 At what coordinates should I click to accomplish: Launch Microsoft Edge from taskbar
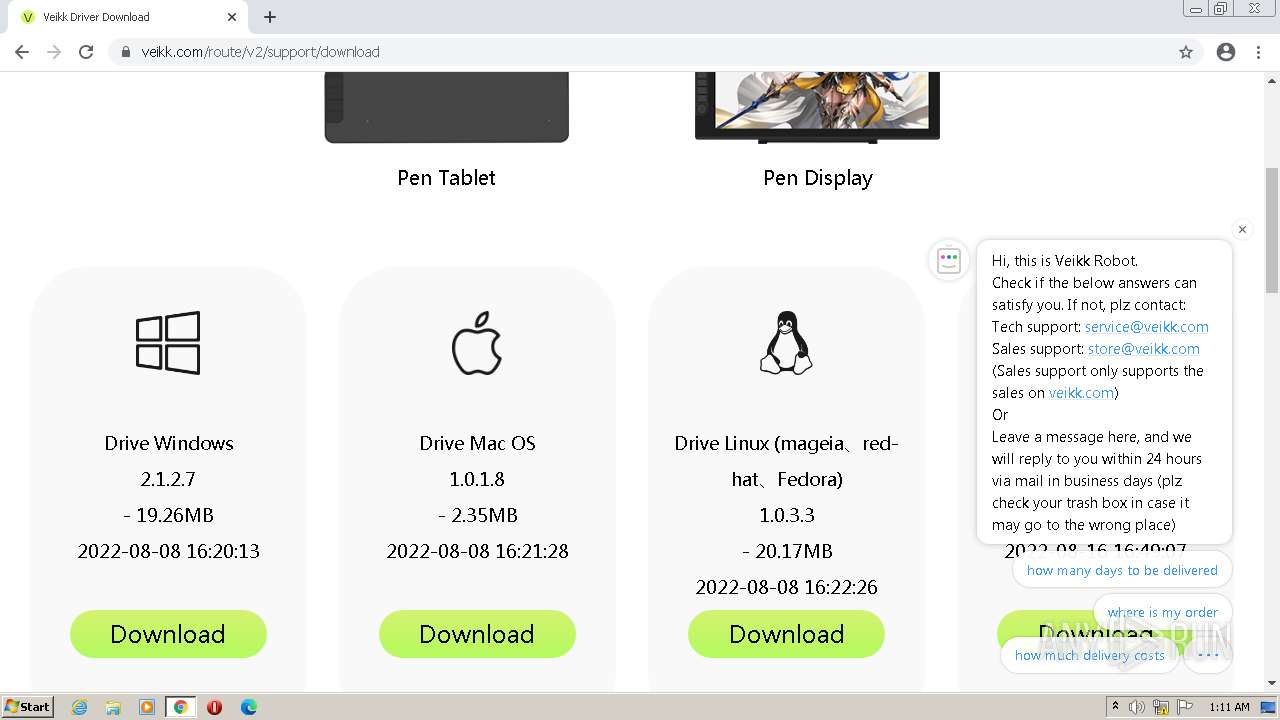click(x=249, y=707)
